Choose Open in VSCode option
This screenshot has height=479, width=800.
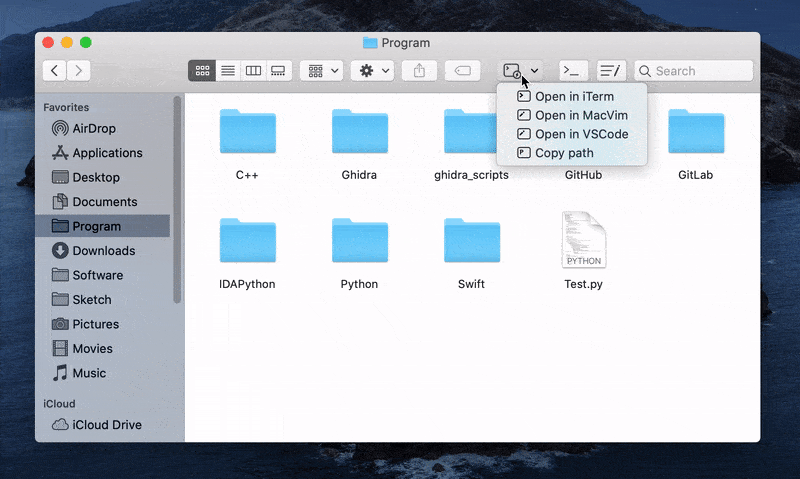[x=579, y=134]
